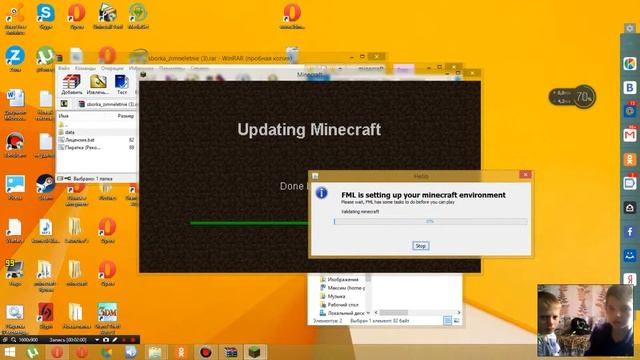
Task: Click the Odnoklassniki taskbar icon
Action: [x=181, y=352]
